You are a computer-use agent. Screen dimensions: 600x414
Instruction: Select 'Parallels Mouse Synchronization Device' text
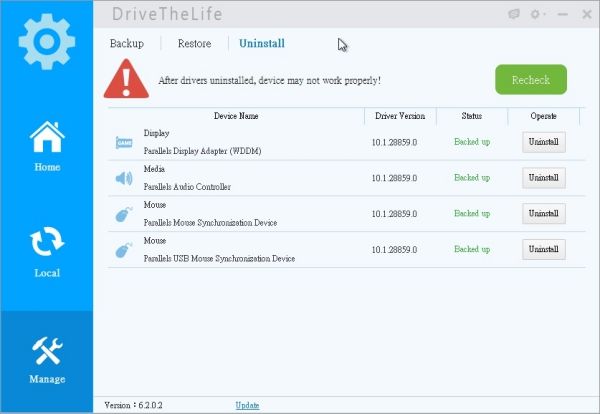(210, 223)
